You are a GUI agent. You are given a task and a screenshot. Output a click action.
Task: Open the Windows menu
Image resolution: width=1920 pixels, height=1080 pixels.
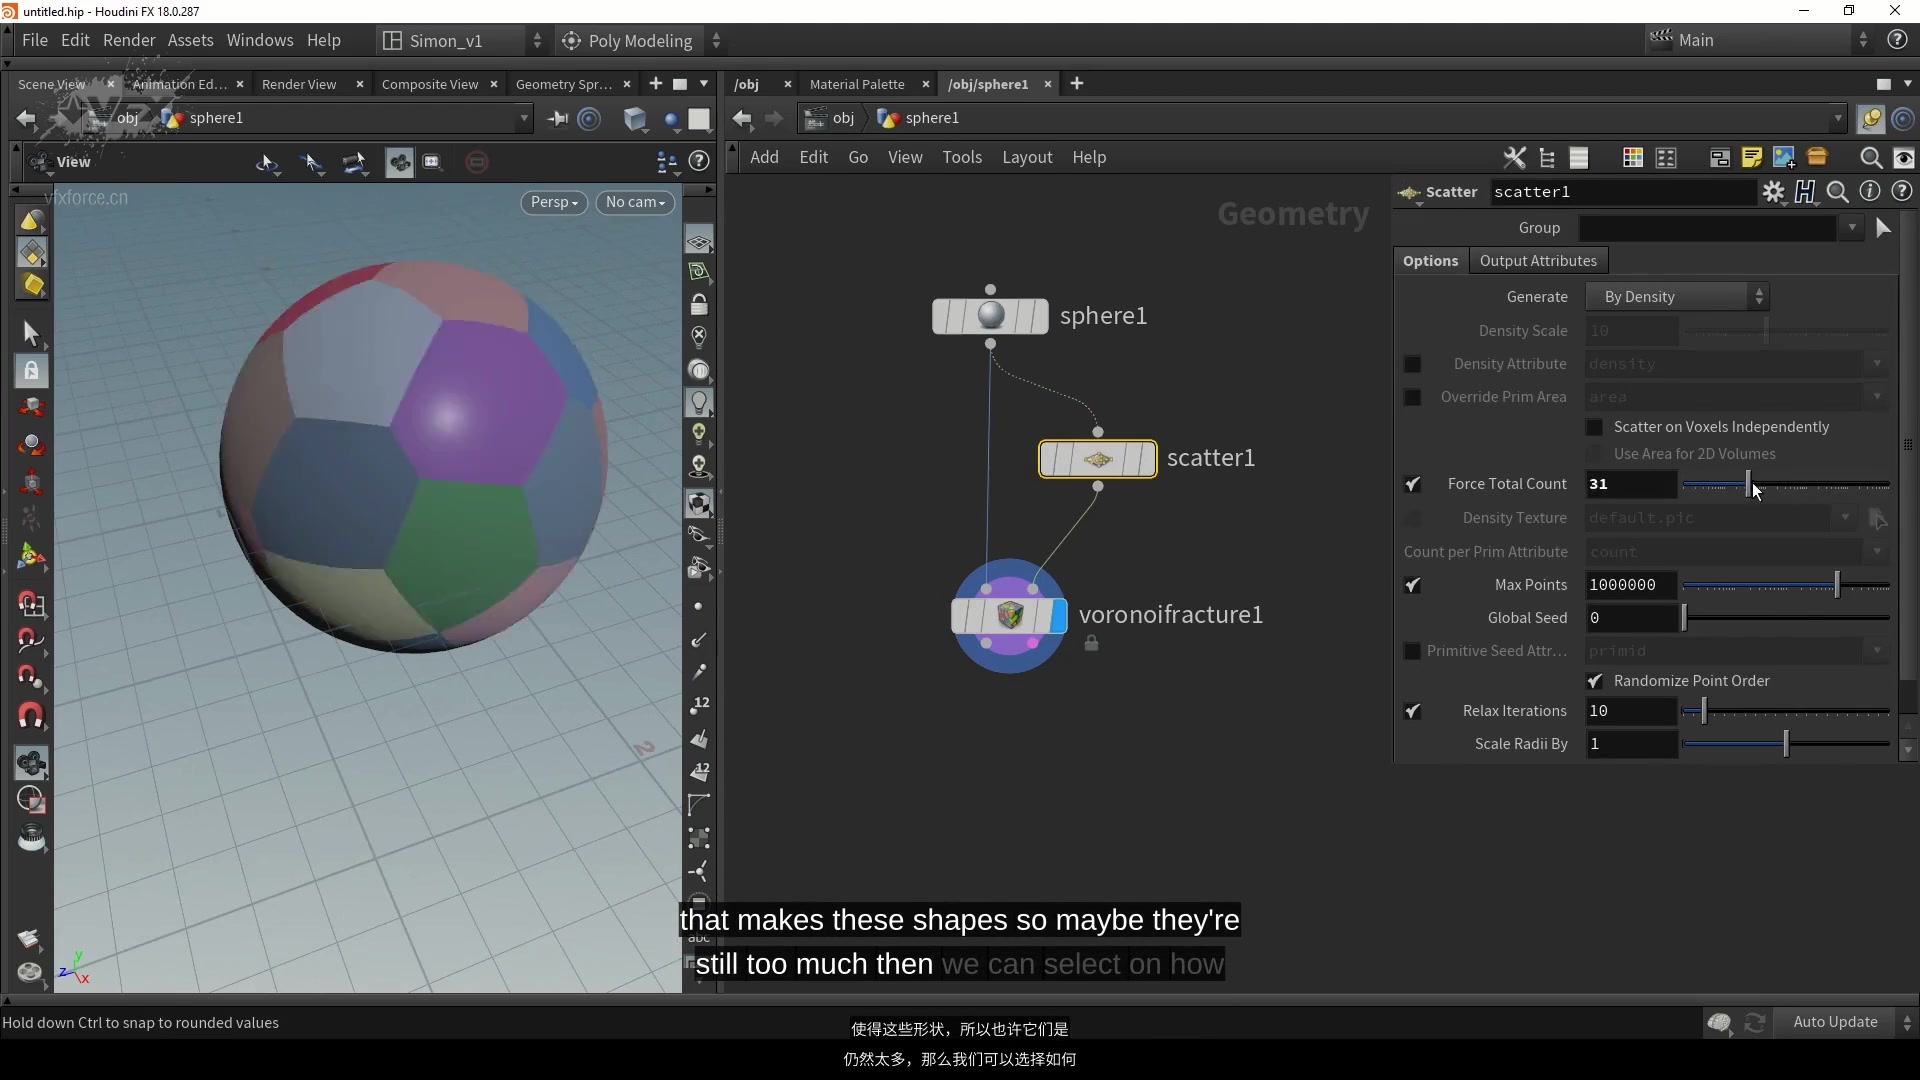point(259,40)
